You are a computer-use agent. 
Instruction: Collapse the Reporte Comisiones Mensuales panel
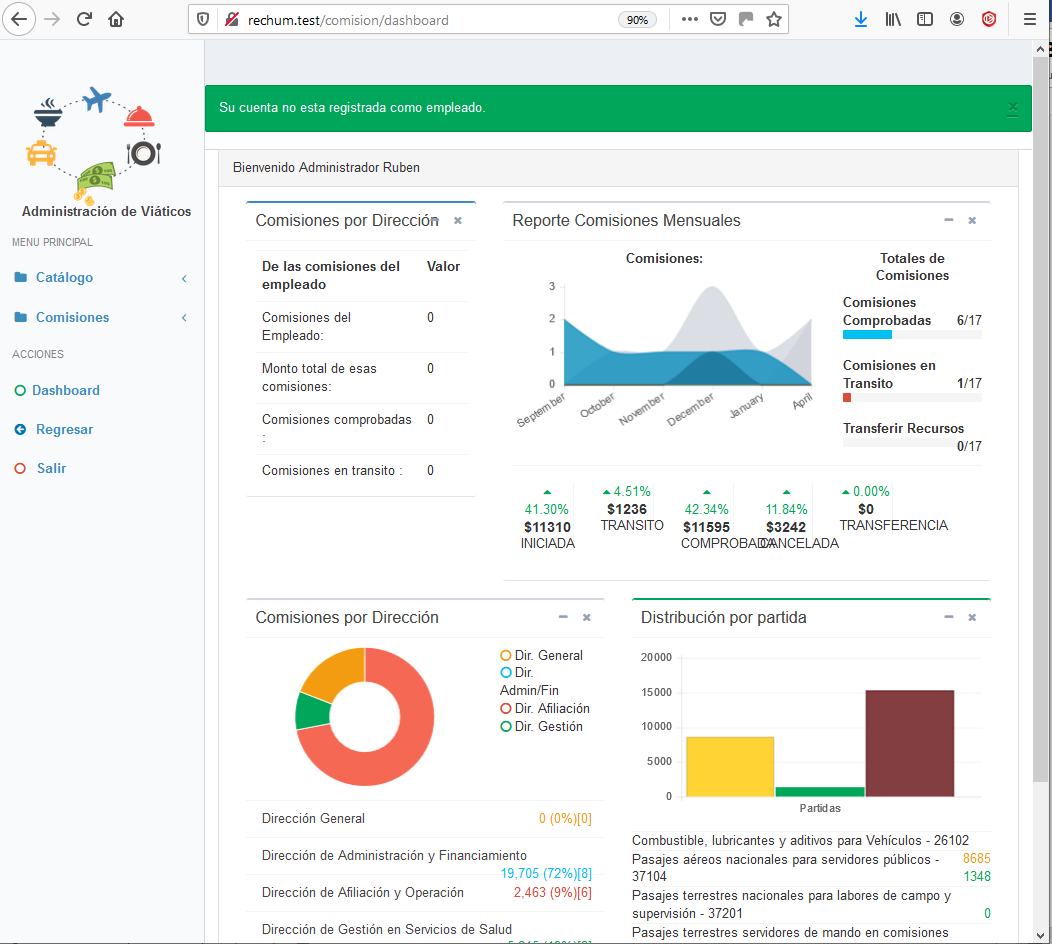948,220
